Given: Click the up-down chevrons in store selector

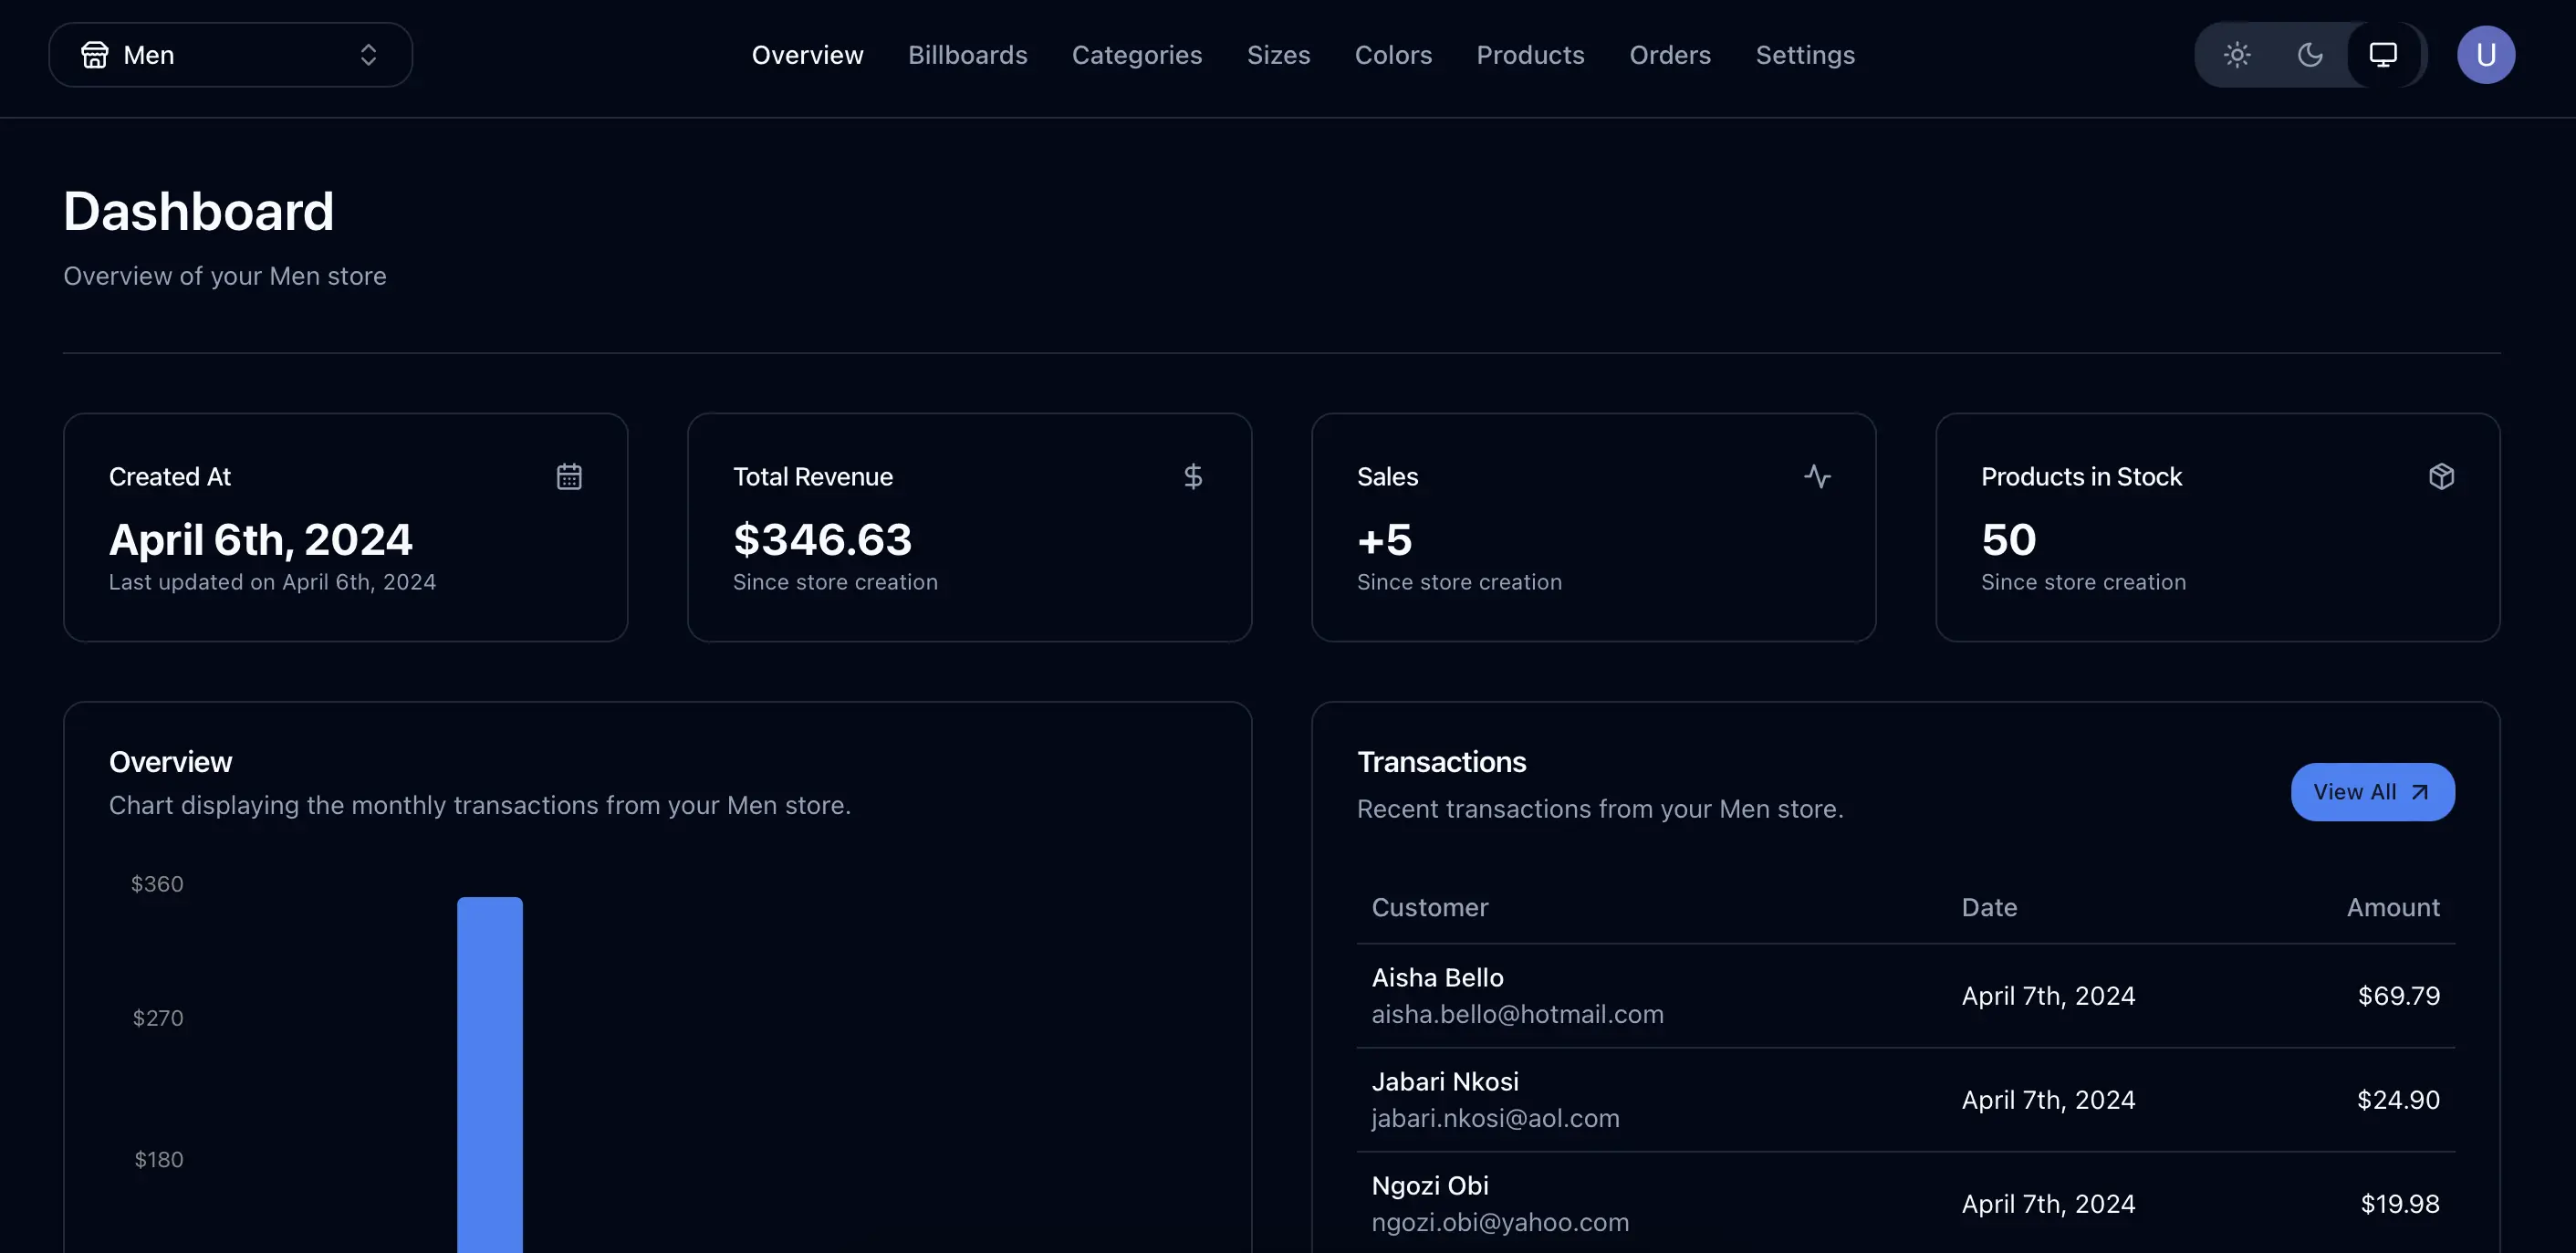Looking at the screenshot, I should (368, 55).
